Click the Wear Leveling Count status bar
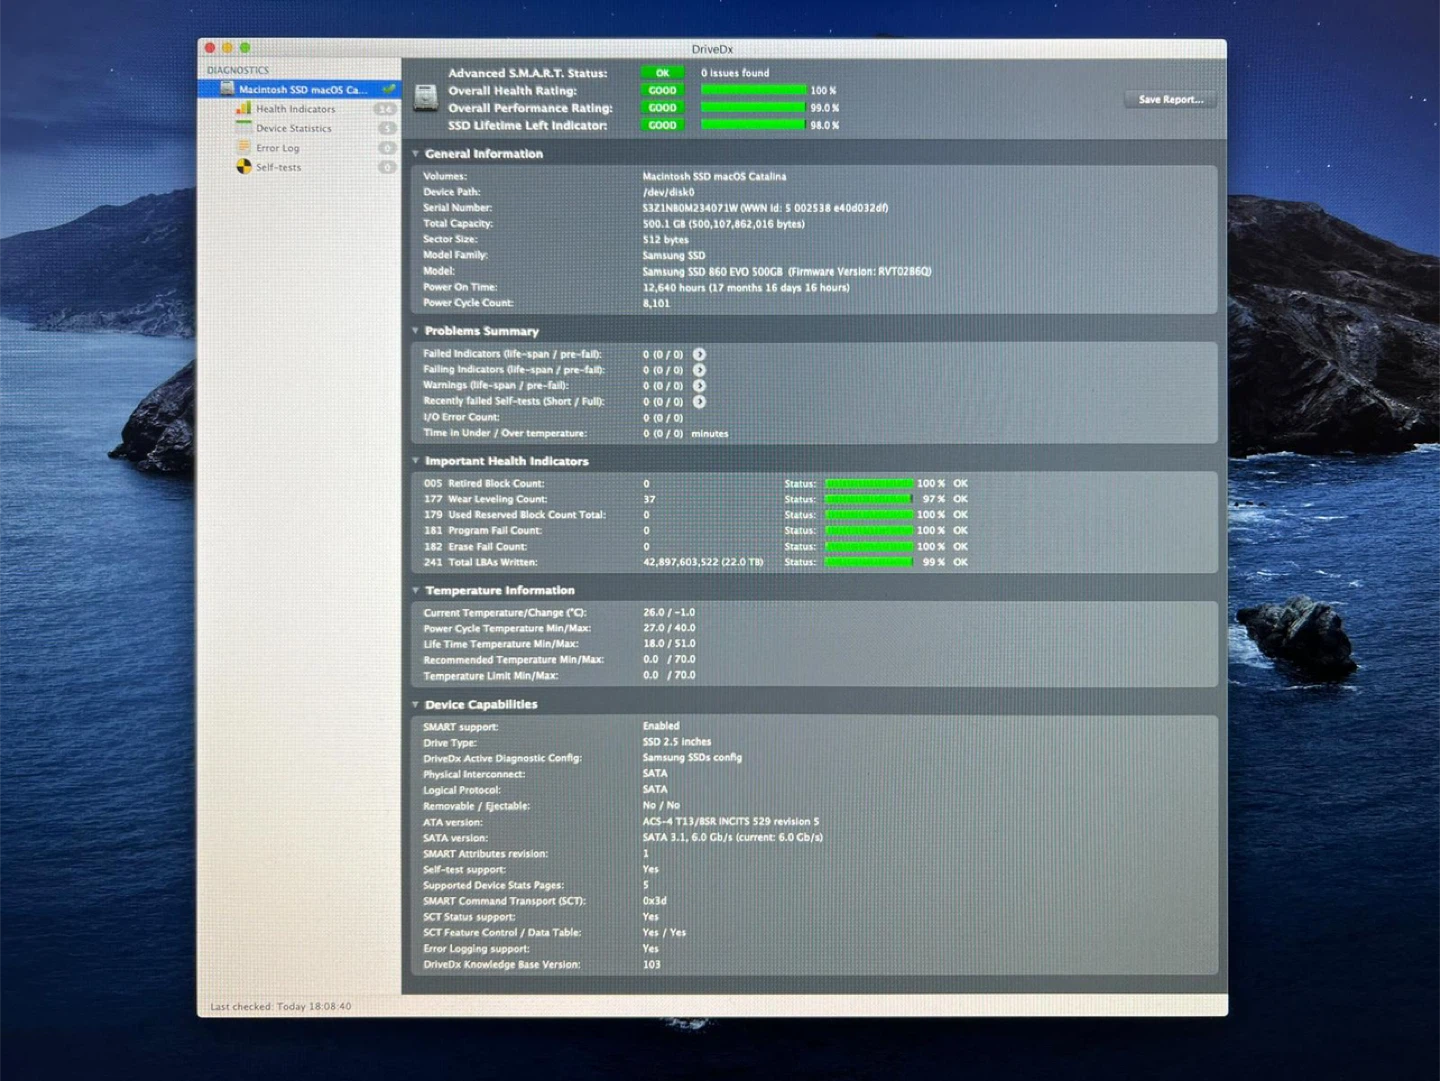Viewport: 1440px width, 1081px height. 868,499
